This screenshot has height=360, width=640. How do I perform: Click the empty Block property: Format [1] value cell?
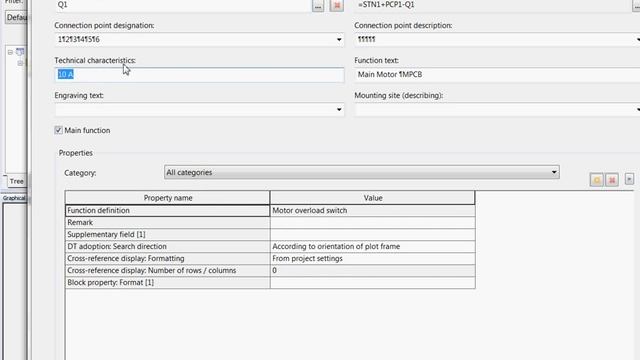[373, 282]
